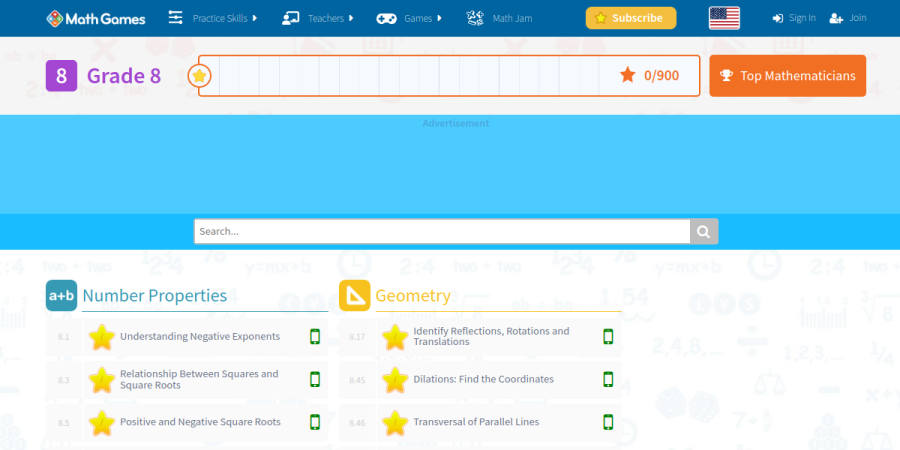Viewport: 900px width, 450px height.
Task: Open the Number Properties heading
Action: [x=155, y=296]
